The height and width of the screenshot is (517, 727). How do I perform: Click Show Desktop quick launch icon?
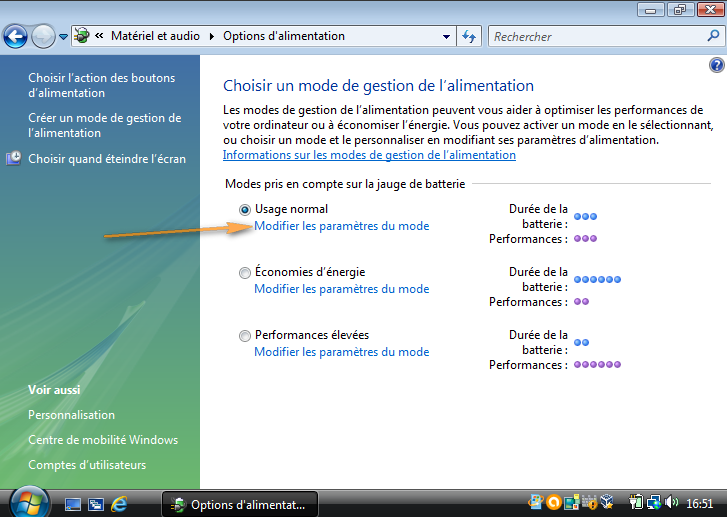click(72, 504)
